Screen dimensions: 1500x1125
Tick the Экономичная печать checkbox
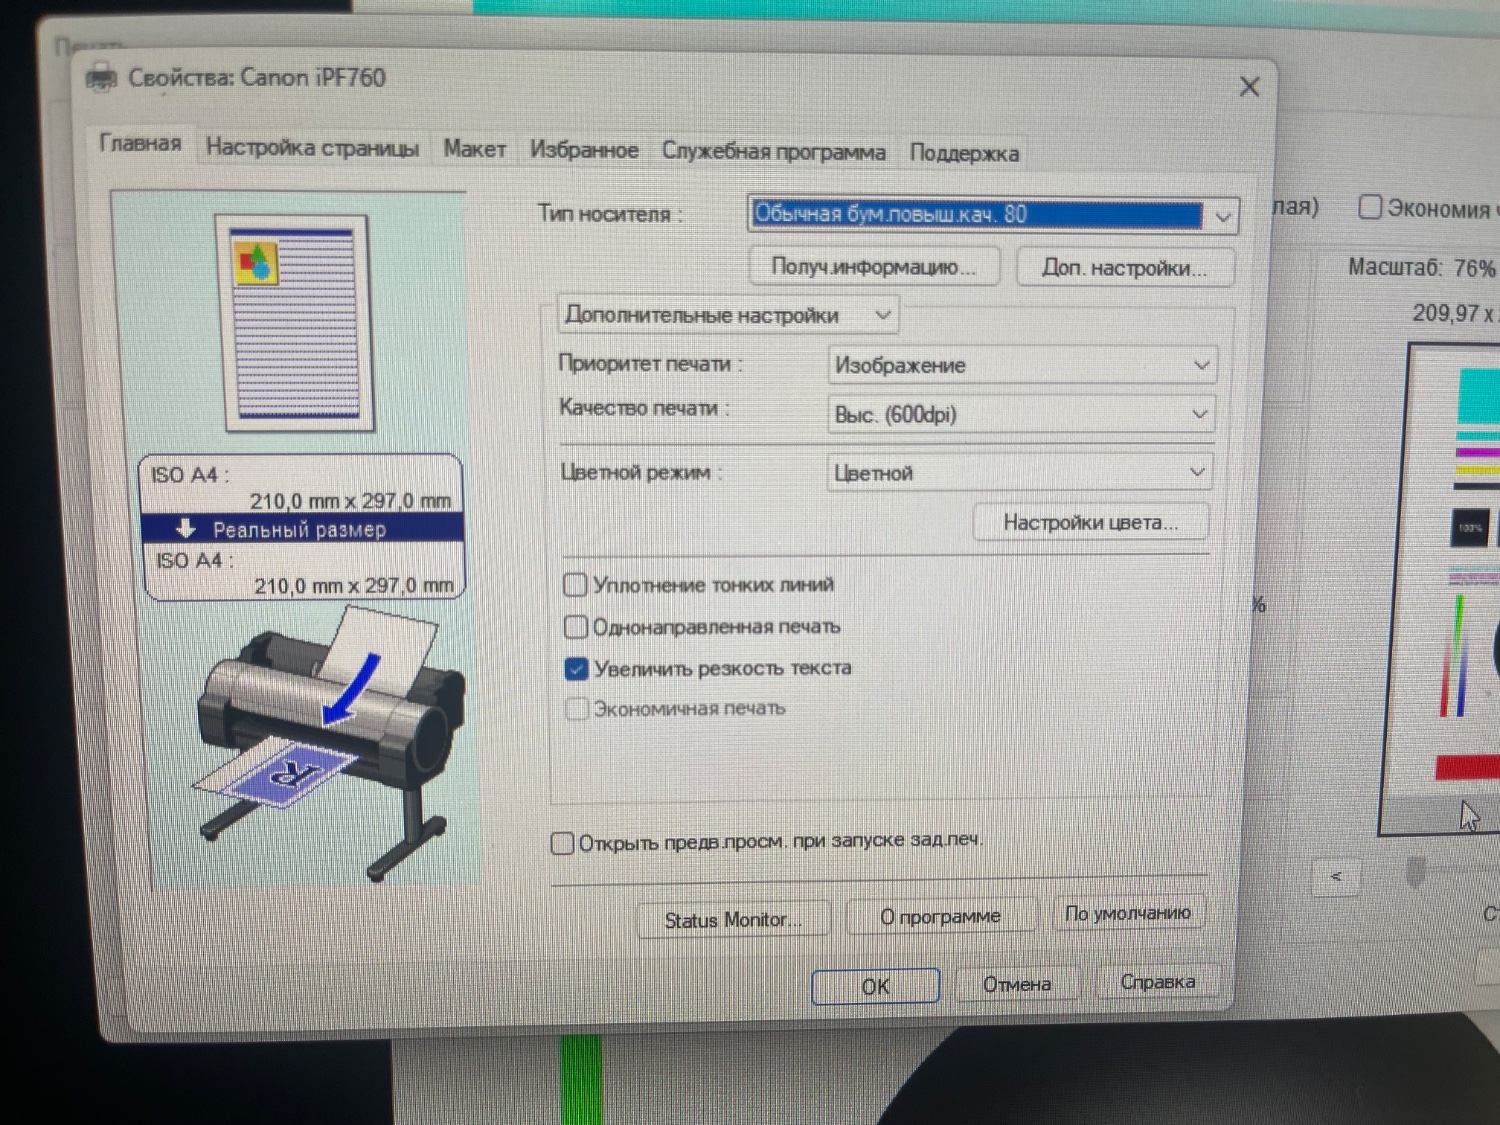click(x=576, y=709)
